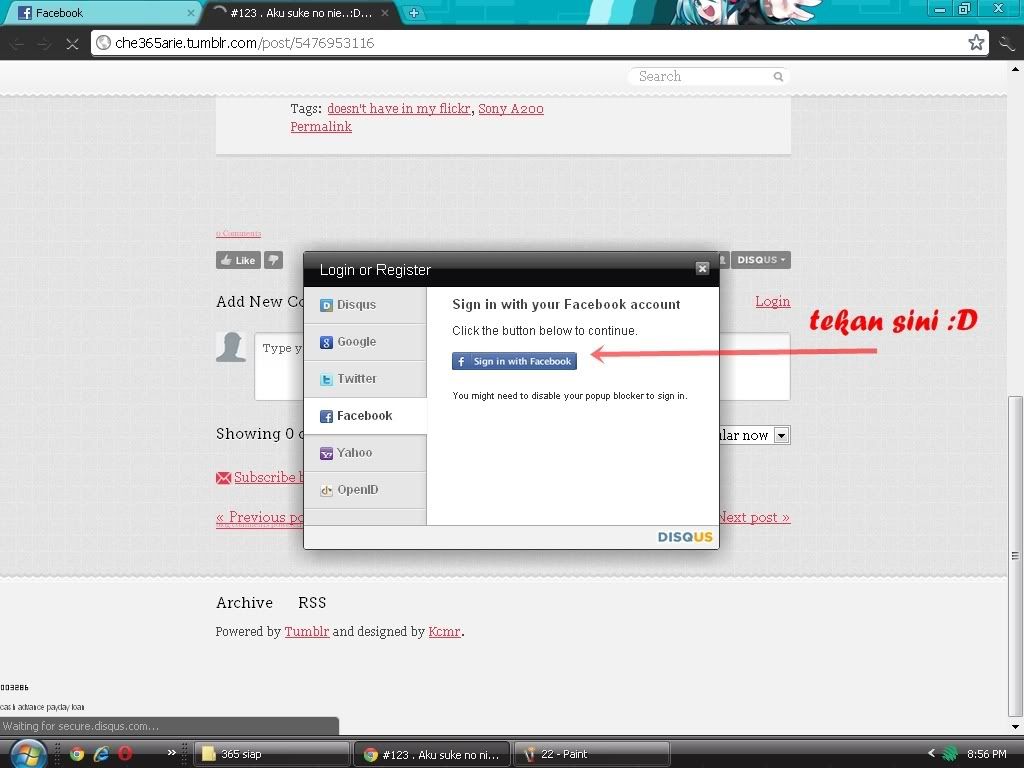
Task: Click the magnifier icon in Search box
Action: [778, 76]
